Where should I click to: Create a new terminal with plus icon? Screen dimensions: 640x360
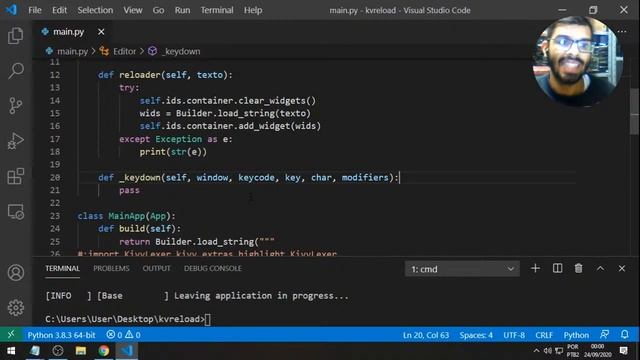(x=535, y=268)
